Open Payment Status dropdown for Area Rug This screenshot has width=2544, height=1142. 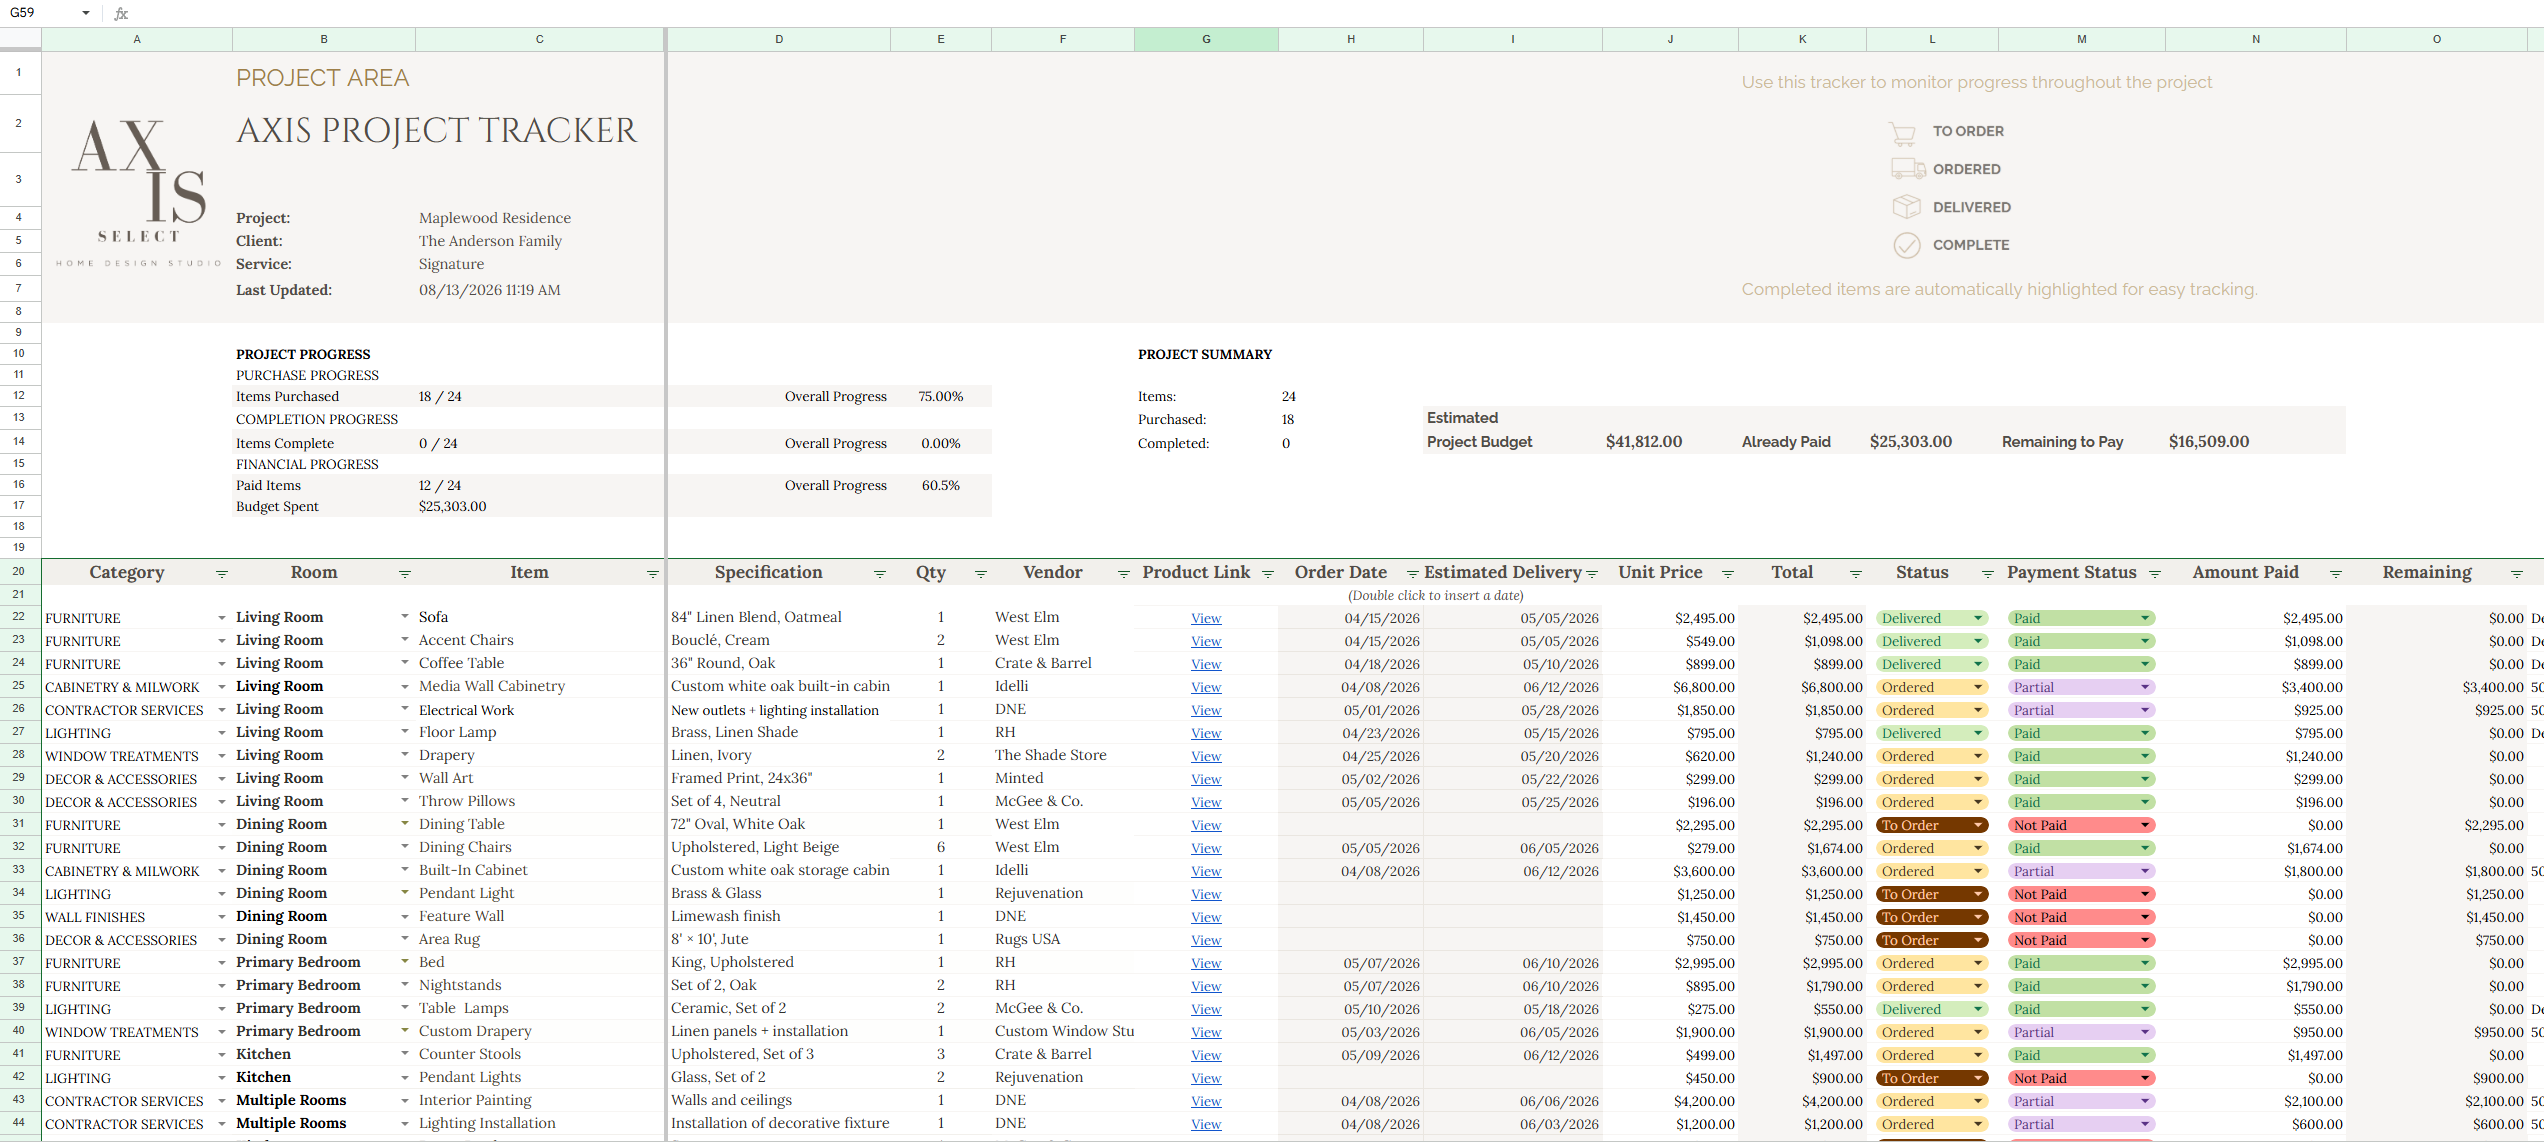(2145, 940)
